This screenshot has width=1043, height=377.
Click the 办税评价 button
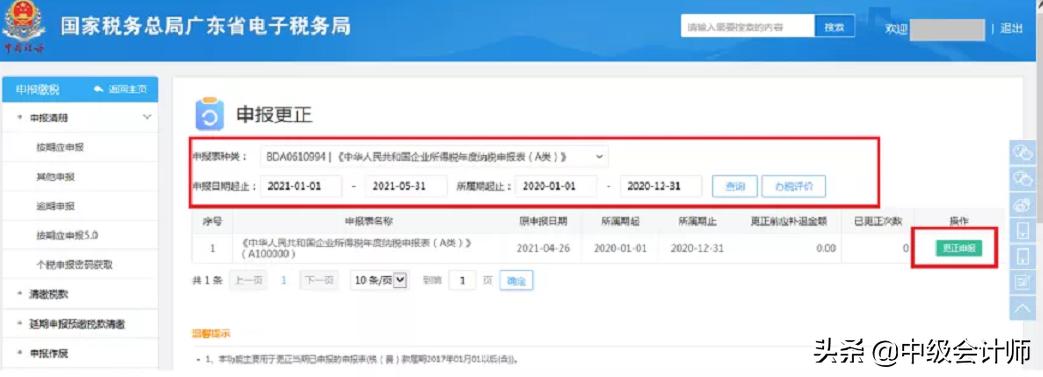794,187
